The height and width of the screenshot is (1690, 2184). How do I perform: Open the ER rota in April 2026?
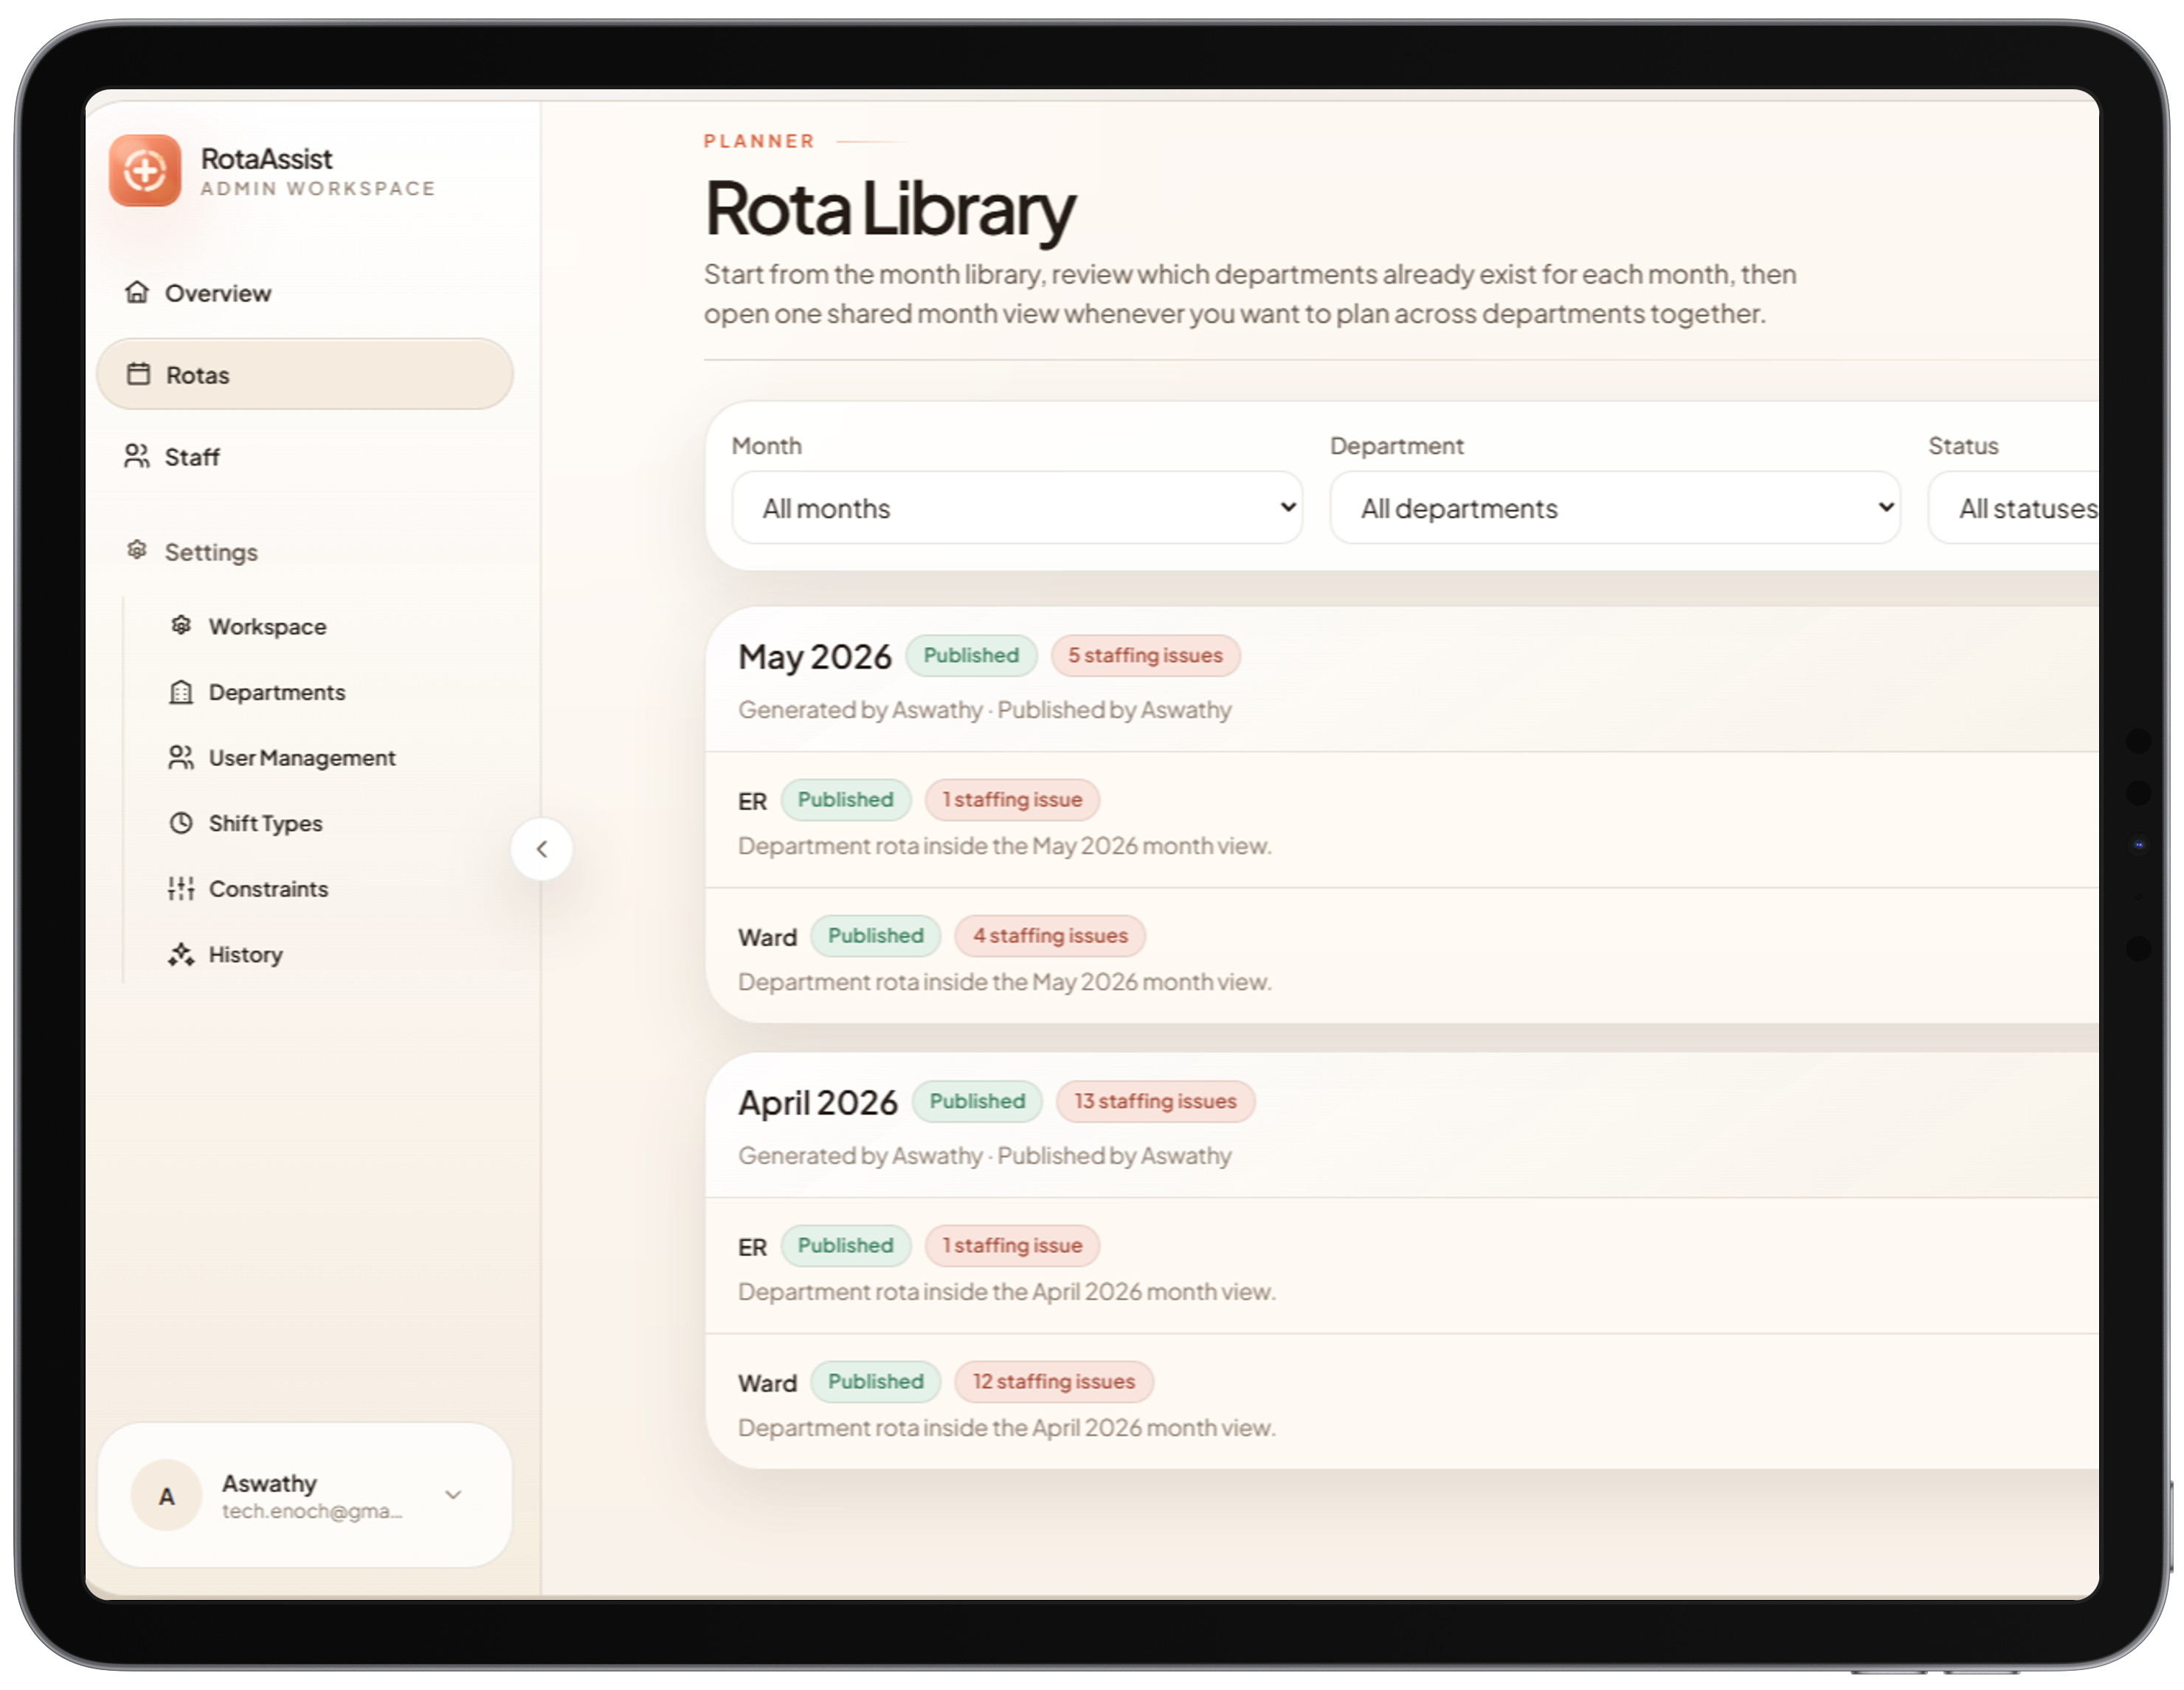tap(1402, 1266)
